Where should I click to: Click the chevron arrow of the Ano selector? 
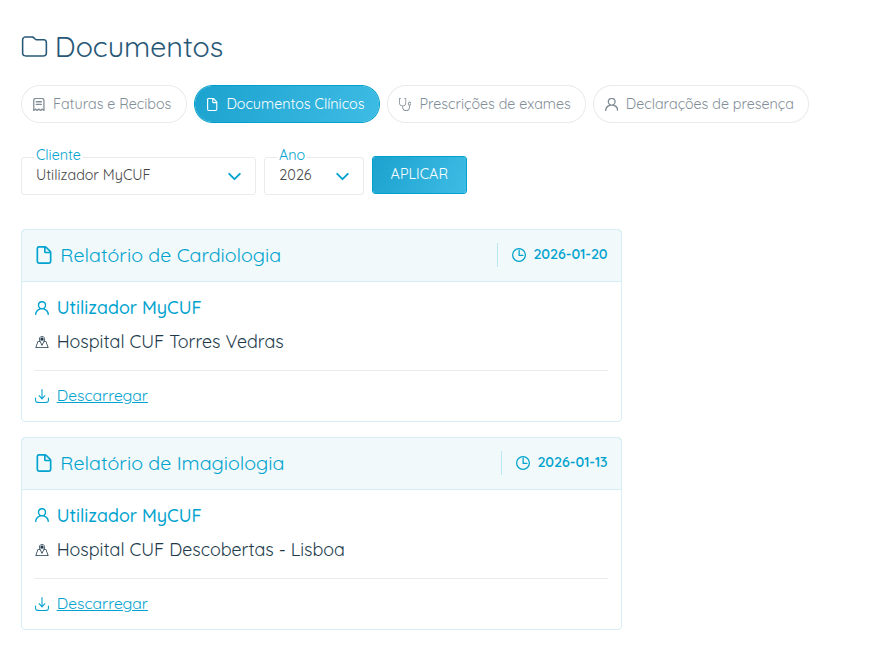342,176
